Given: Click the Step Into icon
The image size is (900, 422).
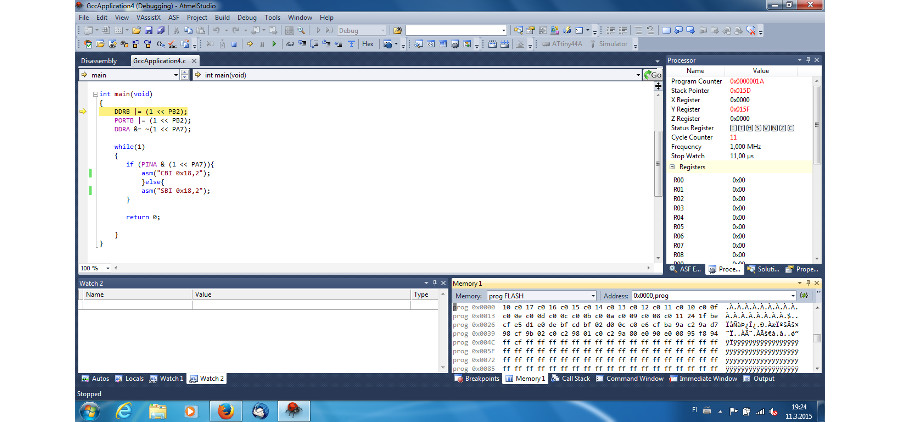Looking at the screenshot, I should [x=301, y=44].
